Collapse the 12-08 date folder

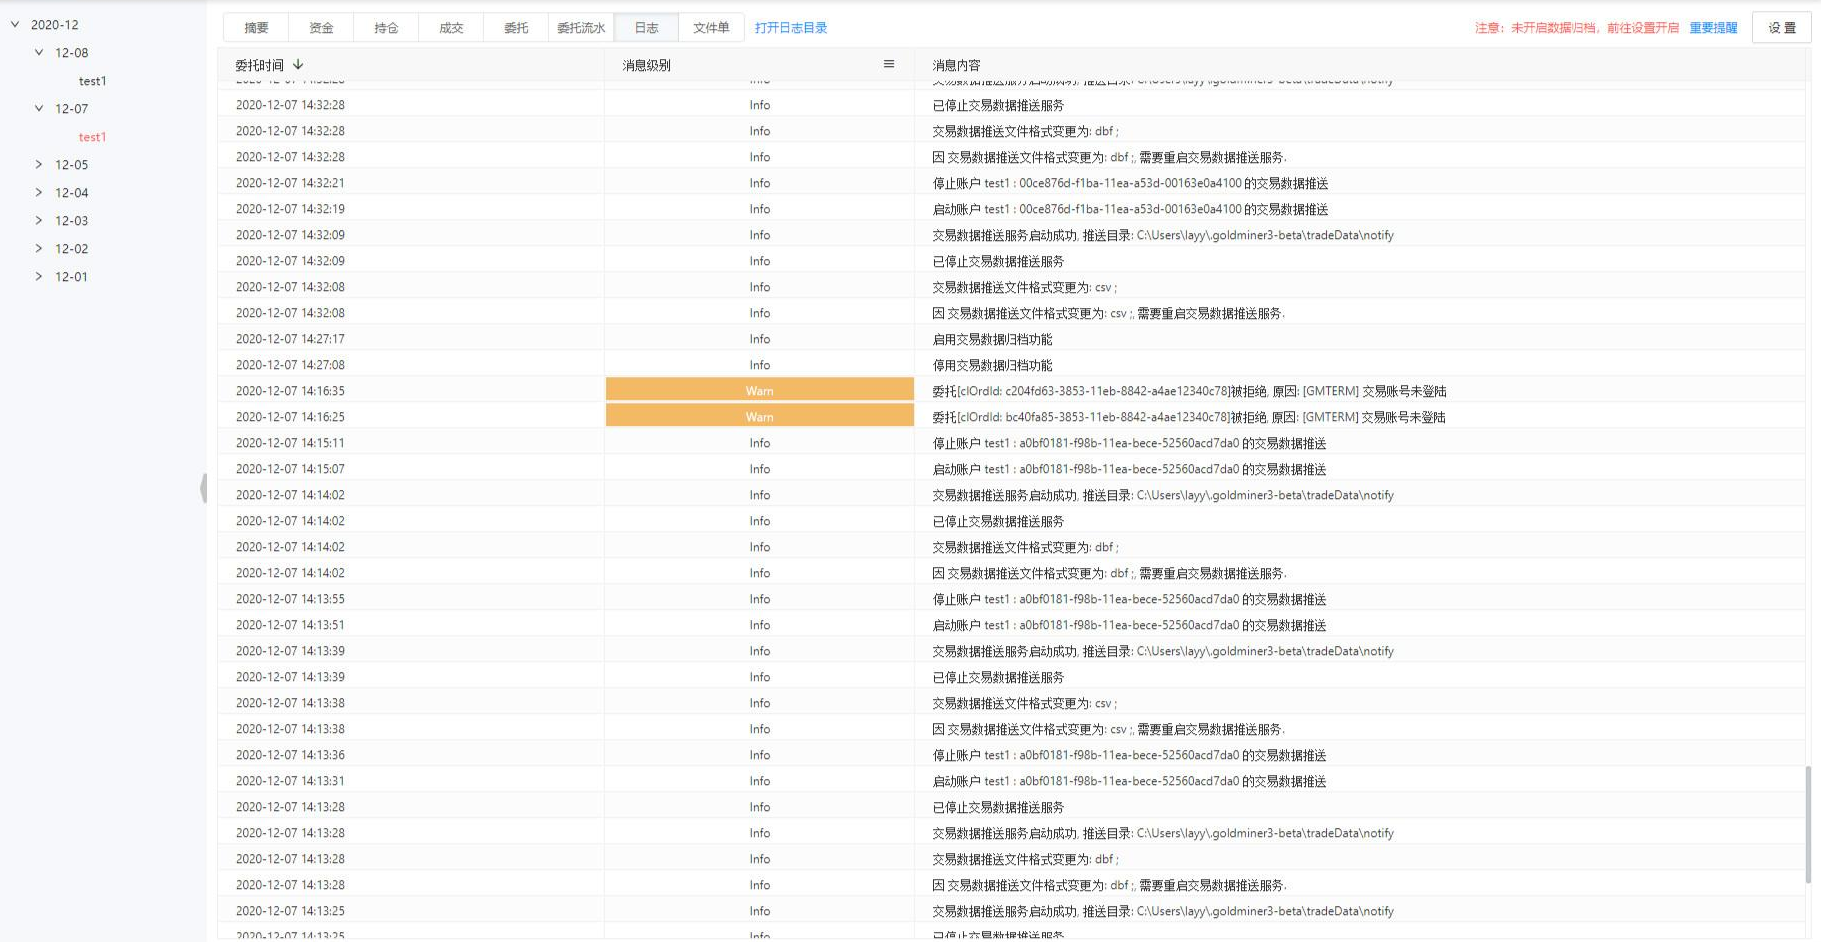(39, 52)
